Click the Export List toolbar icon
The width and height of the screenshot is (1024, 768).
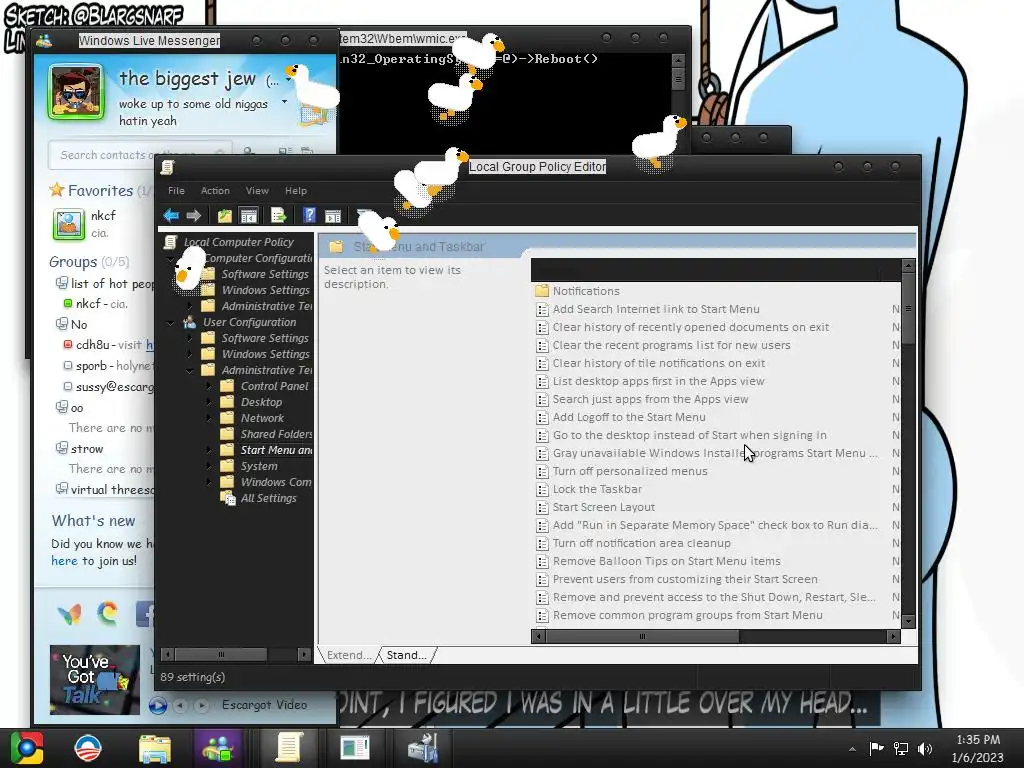[278, 216]
